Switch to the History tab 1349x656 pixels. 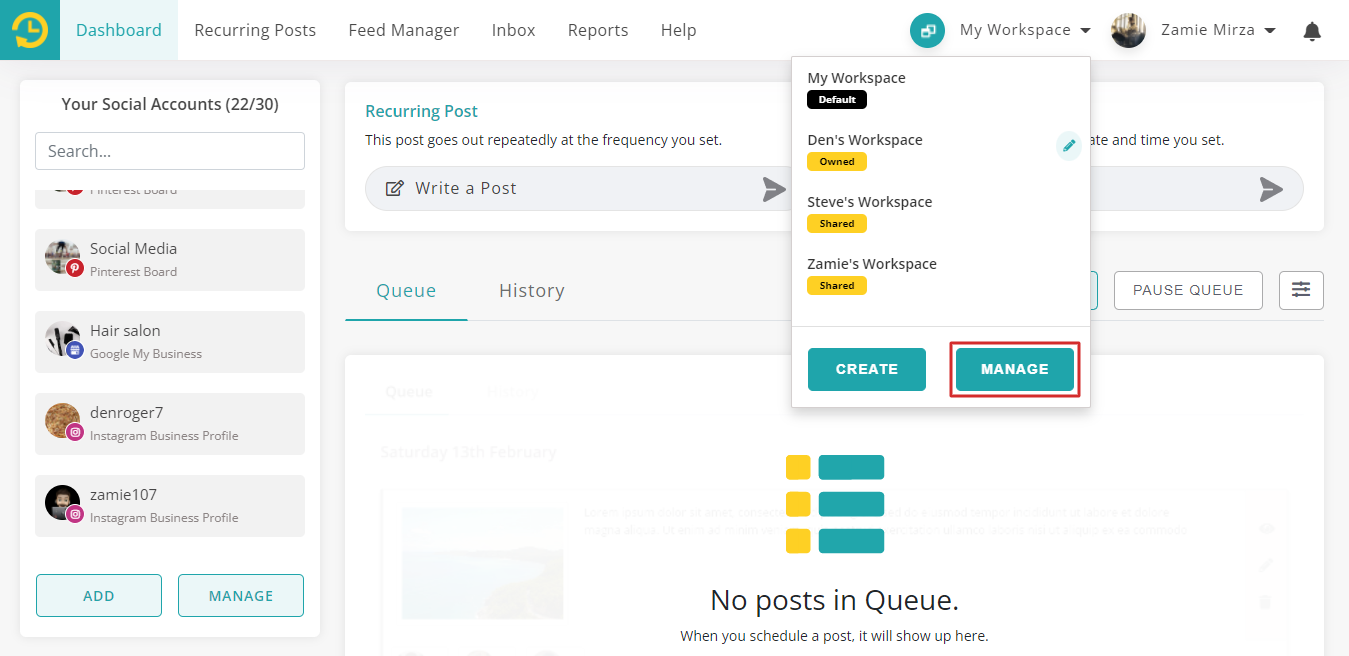point(531,290)
